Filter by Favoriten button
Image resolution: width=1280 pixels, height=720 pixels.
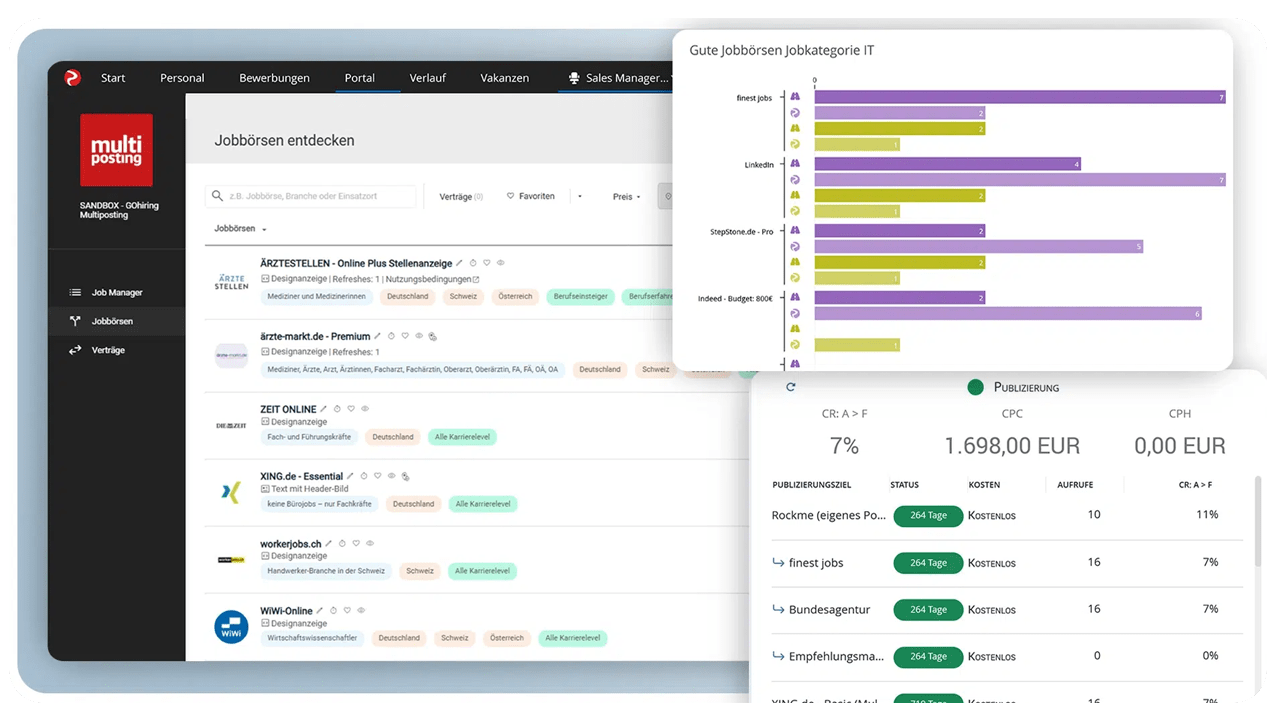pyautogui.click(x=531, y=196)
